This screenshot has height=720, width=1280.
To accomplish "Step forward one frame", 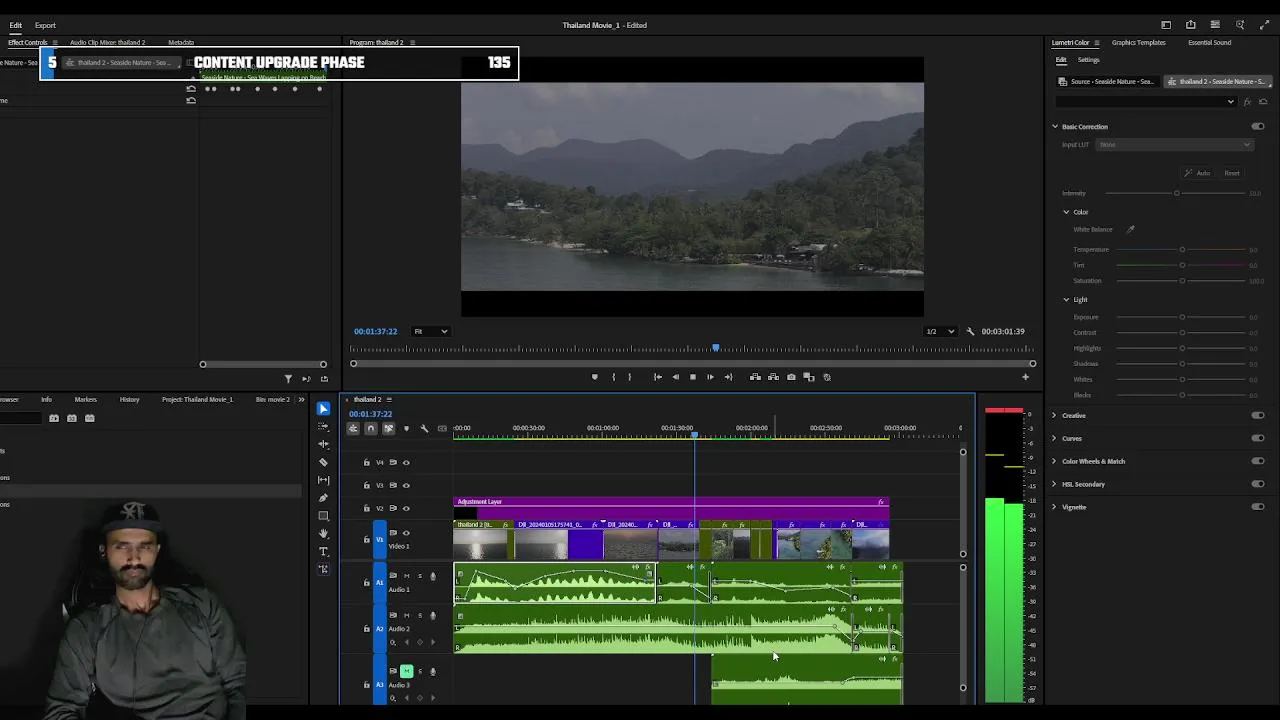I will click(710, 377).
